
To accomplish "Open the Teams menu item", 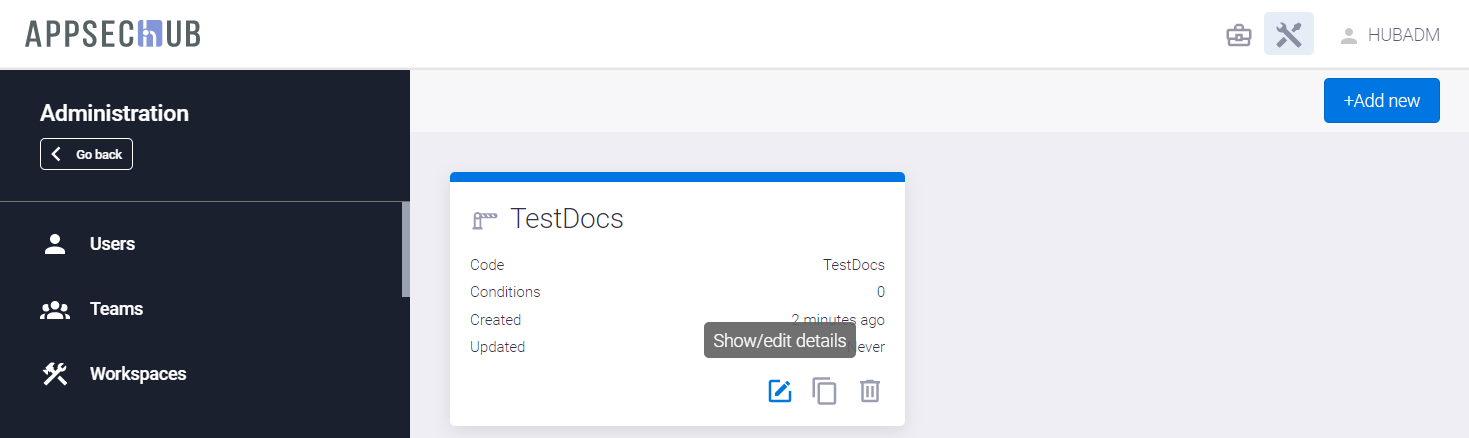I will pyautogui.click(x=116, y=309).
